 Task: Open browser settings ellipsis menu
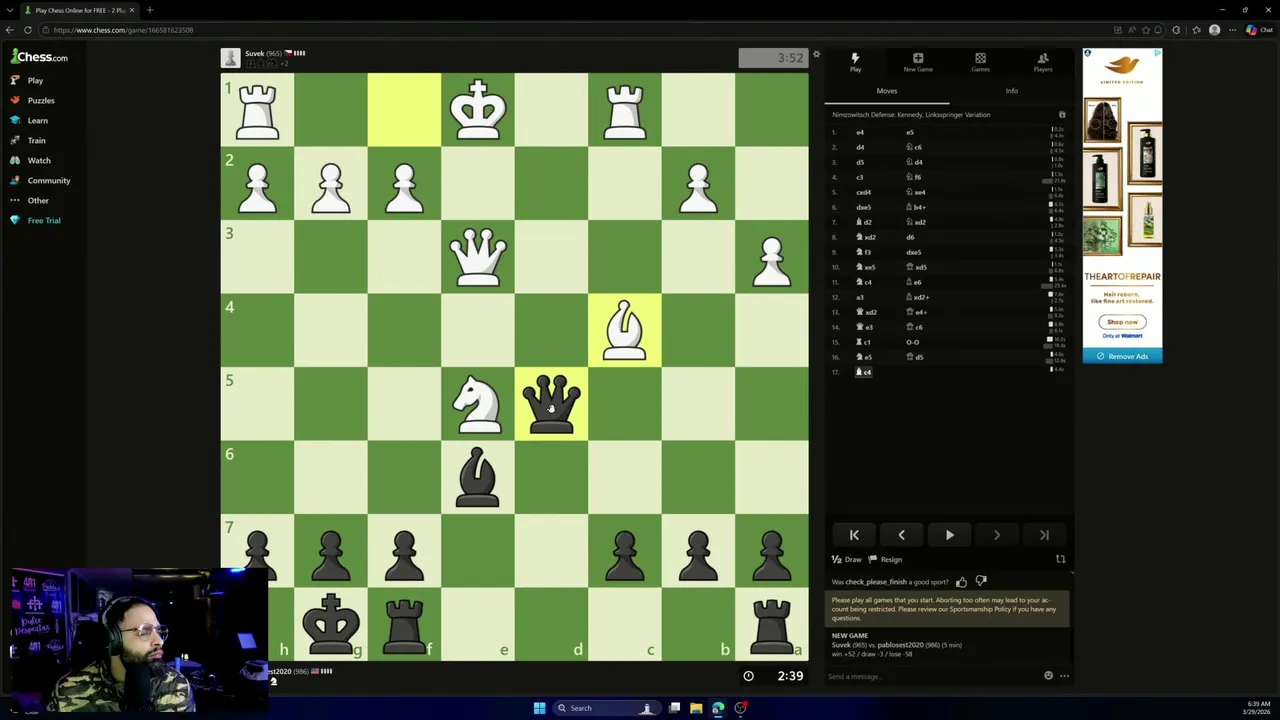1232,30
